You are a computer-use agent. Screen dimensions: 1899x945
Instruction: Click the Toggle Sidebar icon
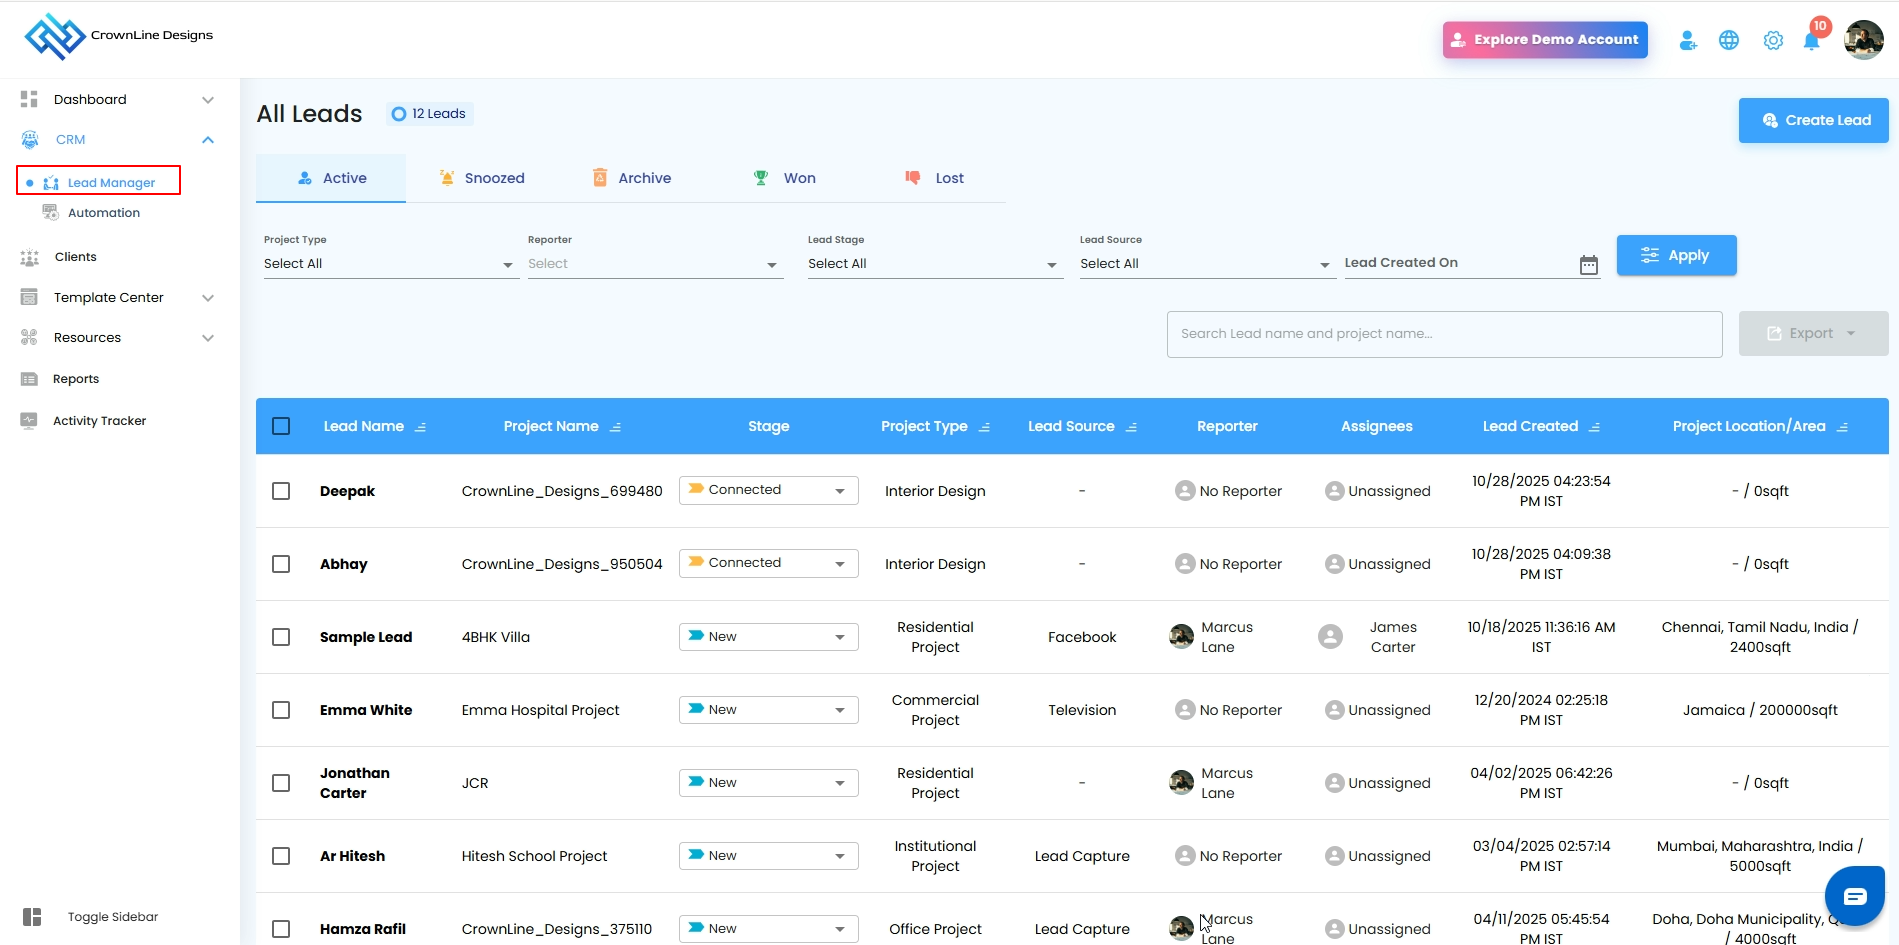[32, 917]
